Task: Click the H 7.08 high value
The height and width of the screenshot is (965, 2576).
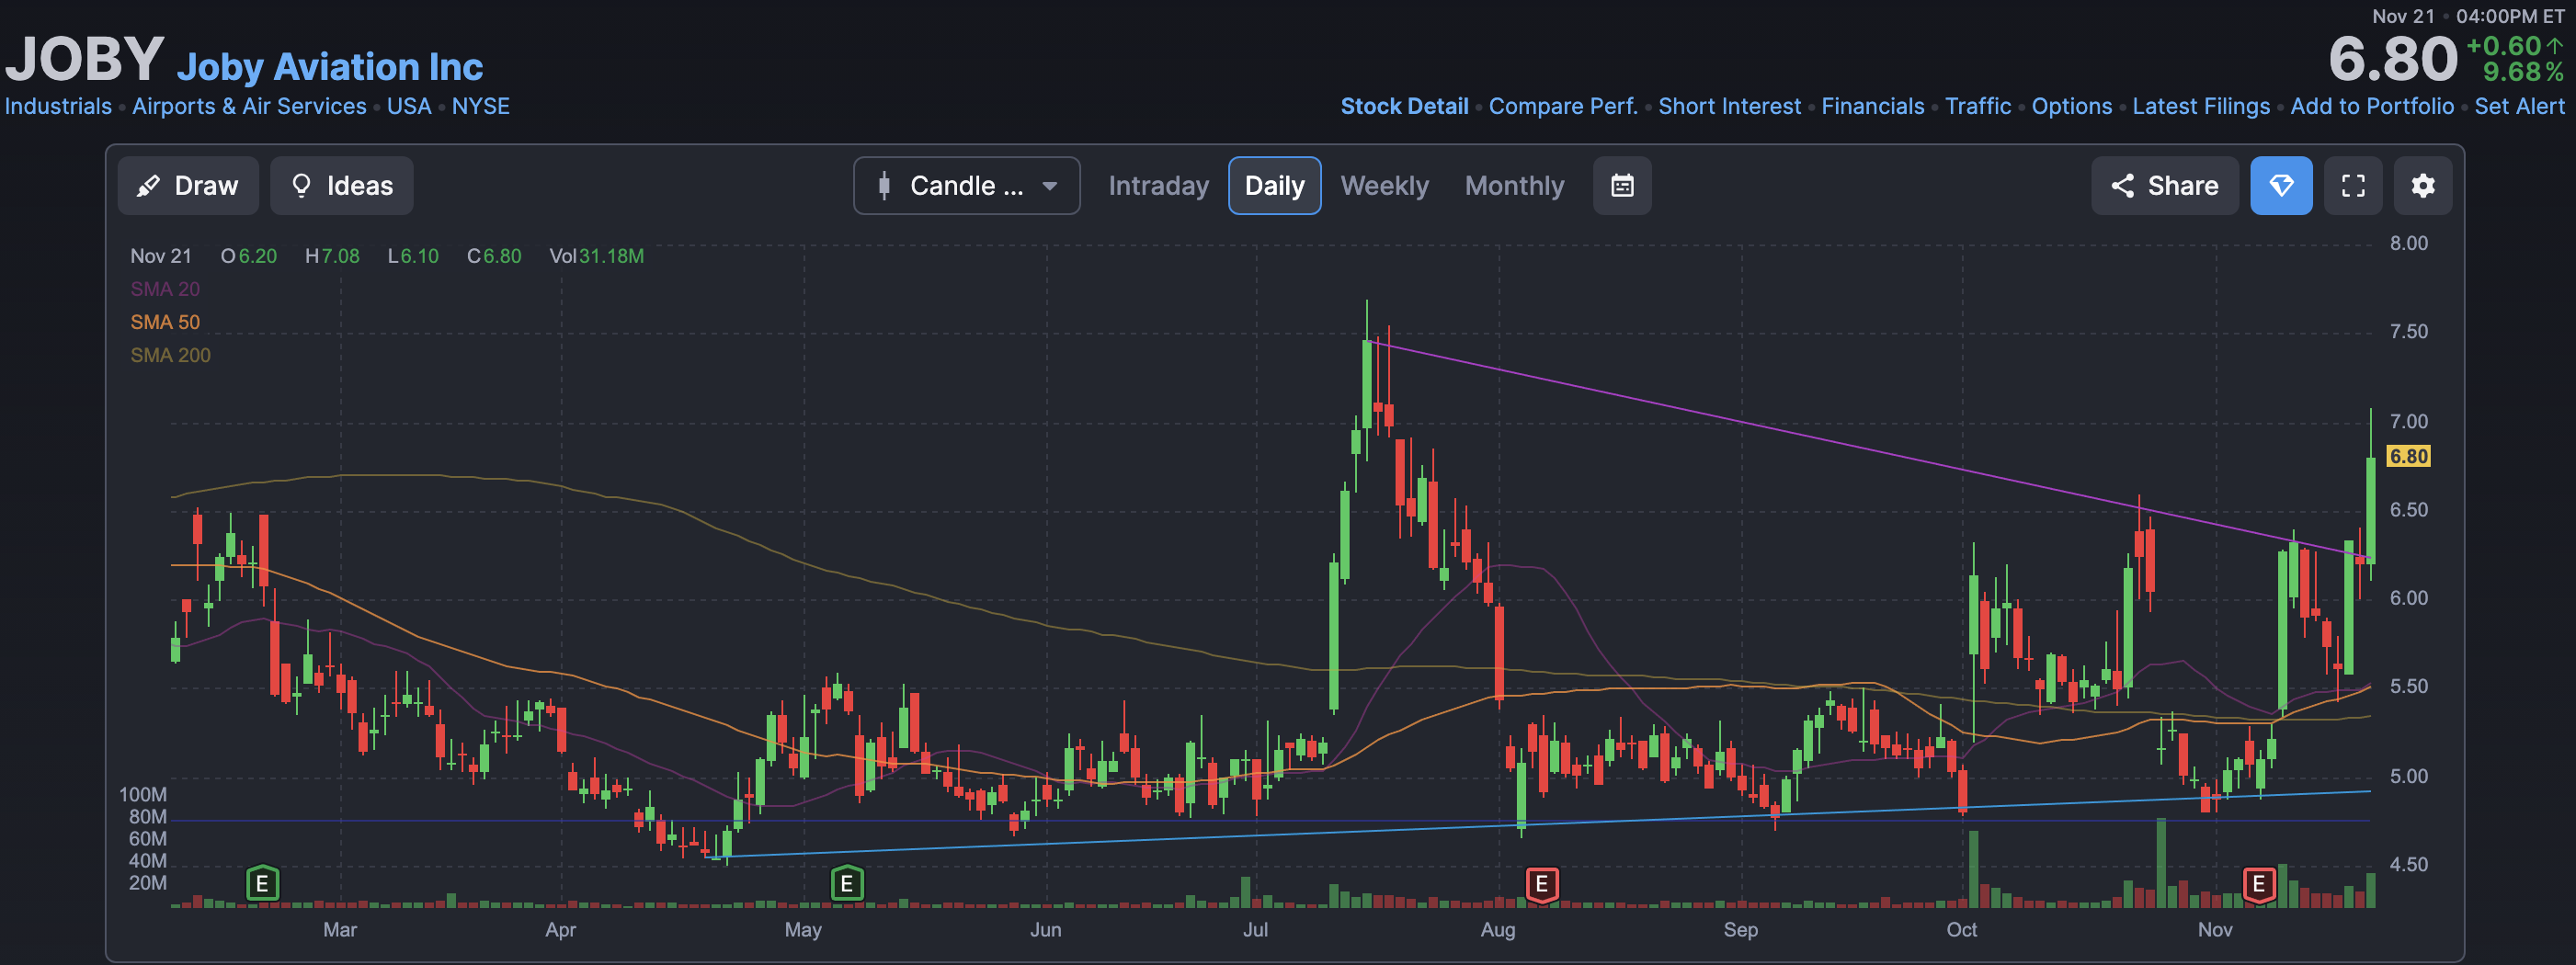Action: click(x=332, y=256)
